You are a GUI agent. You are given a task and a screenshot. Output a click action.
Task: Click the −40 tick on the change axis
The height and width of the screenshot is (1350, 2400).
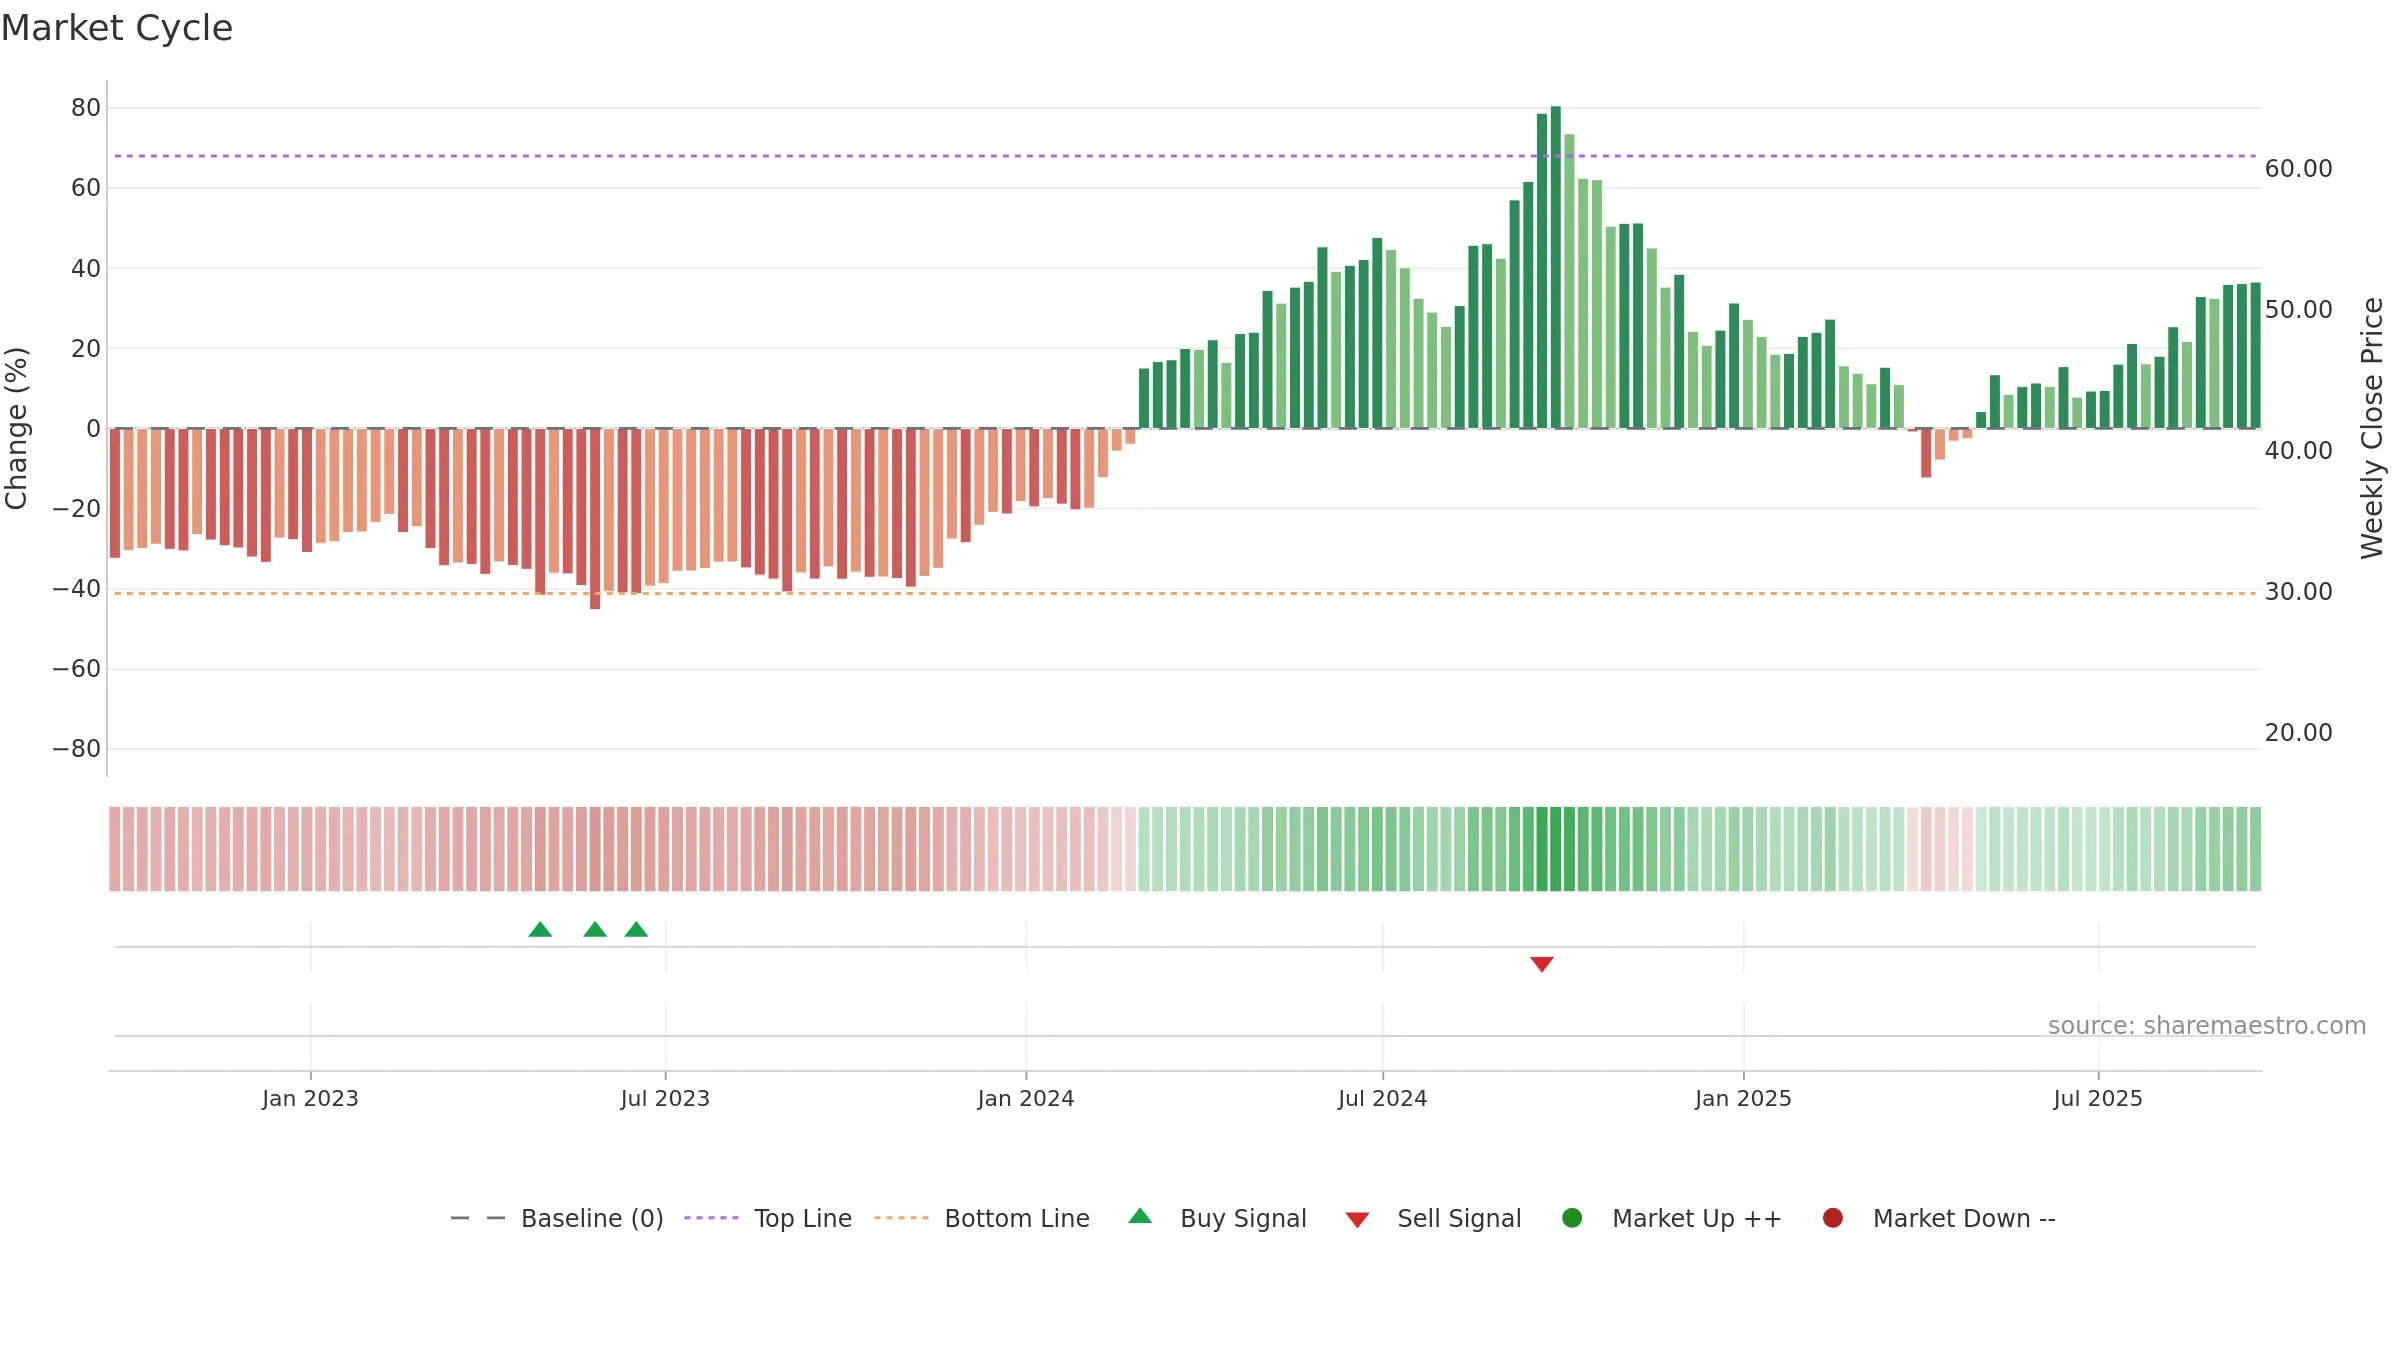[77, 588]
